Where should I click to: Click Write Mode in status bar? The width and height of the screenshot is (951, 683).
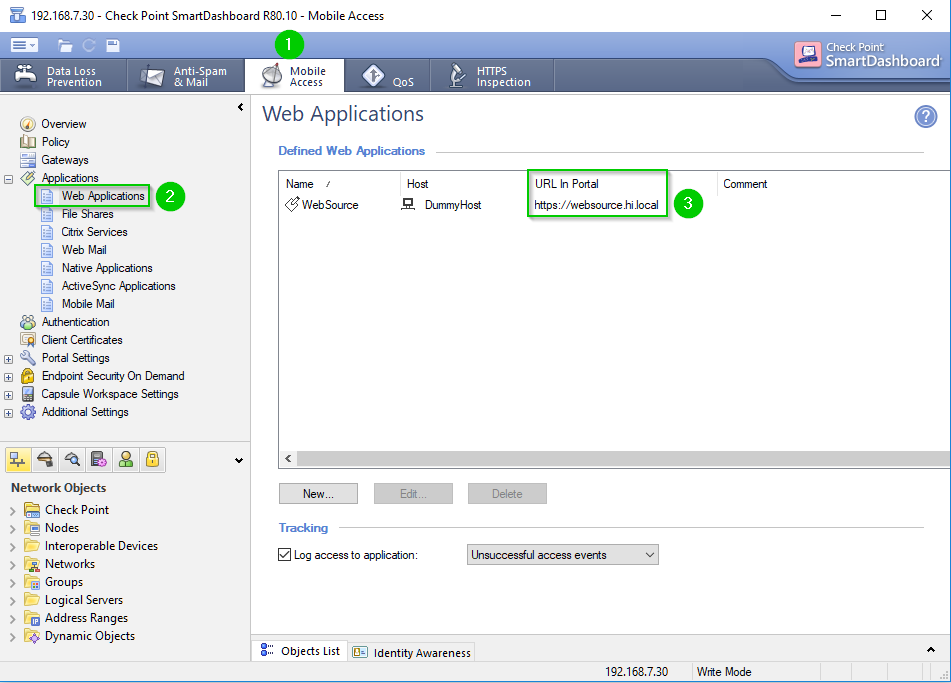click(724, 671)
